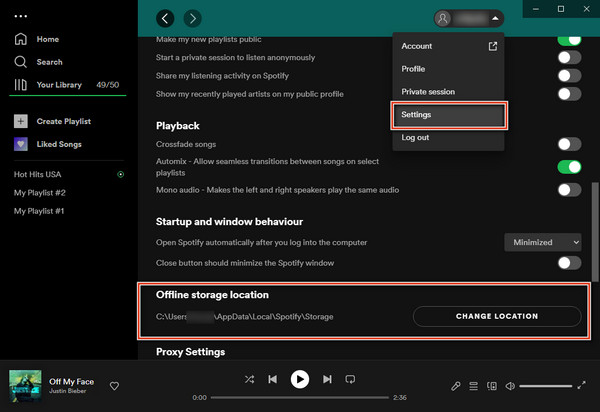This screenshot has width=600, height=412.
Task: Open Search from the sidebar
Action: (21, 61)
